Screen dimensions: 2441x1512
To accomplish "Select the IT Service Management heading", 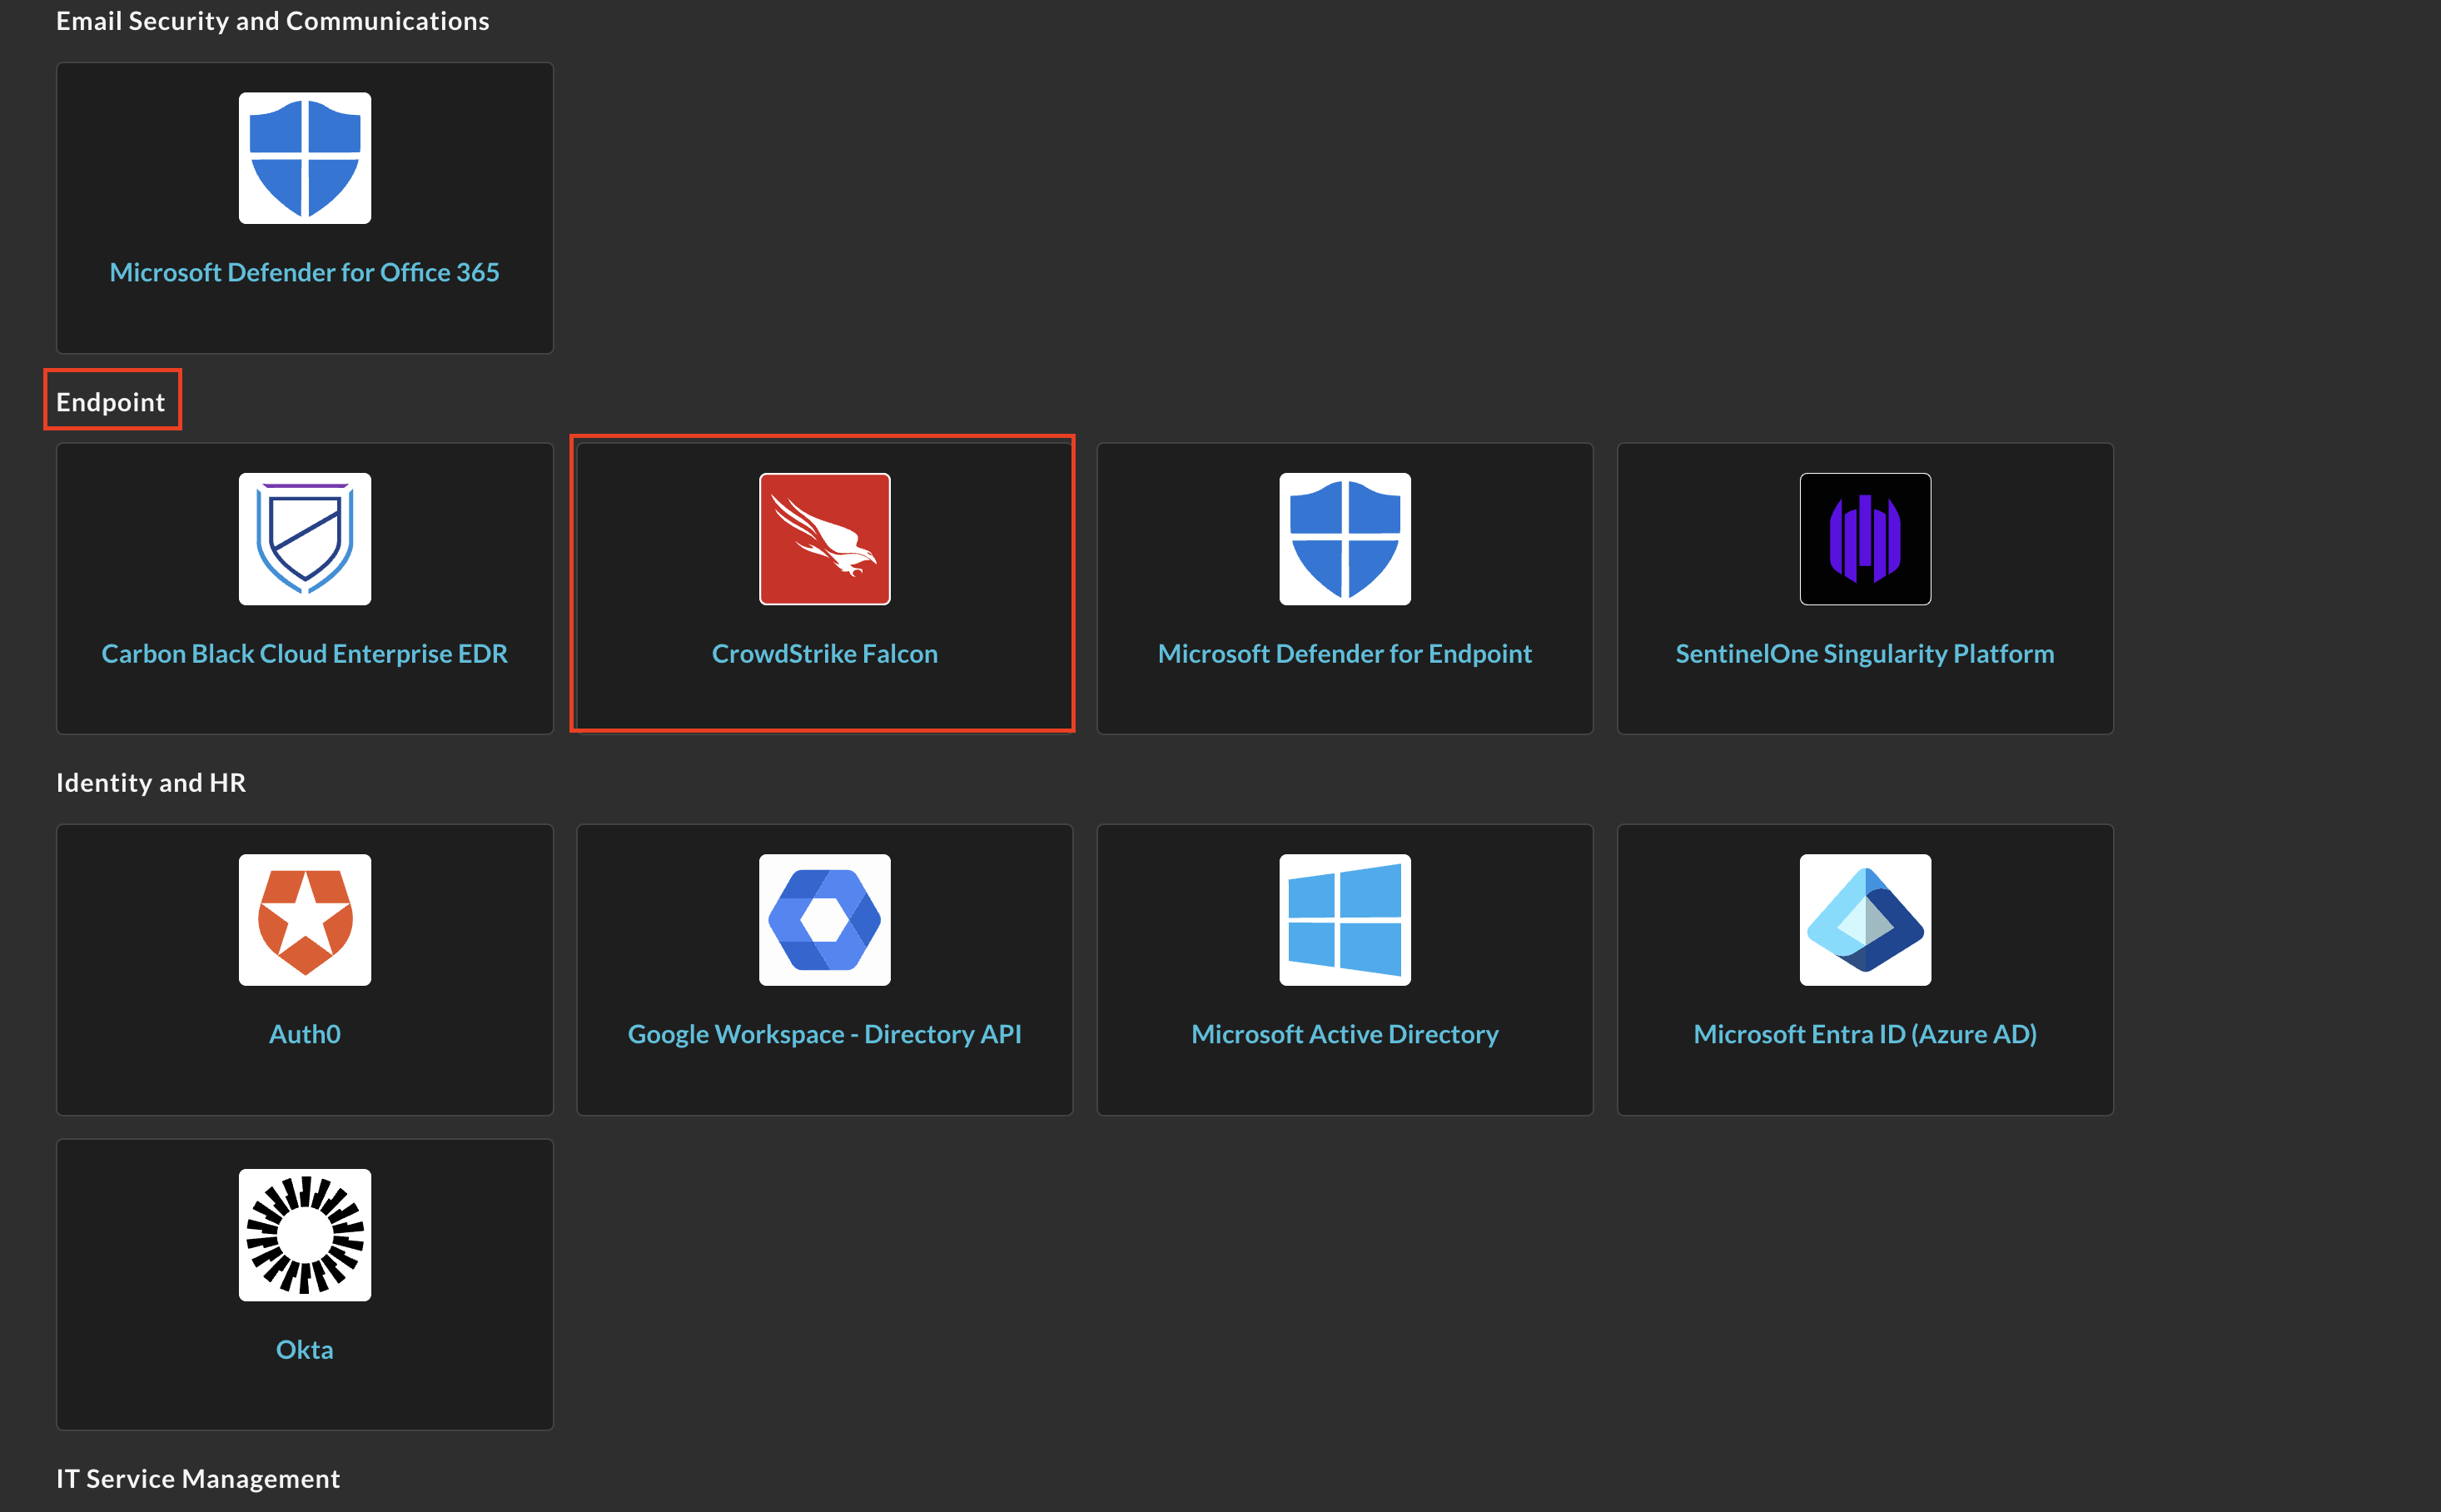I will (198, 1479).
